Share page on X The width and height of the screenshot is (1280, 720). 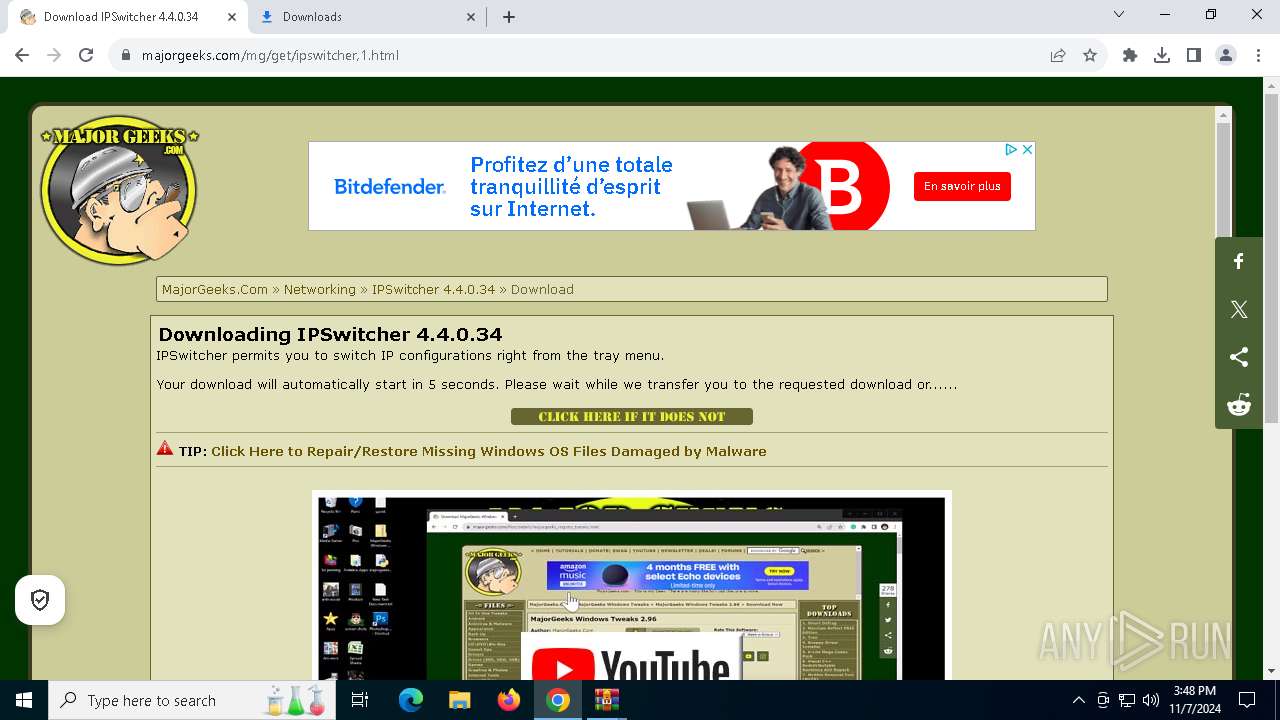1239,309
